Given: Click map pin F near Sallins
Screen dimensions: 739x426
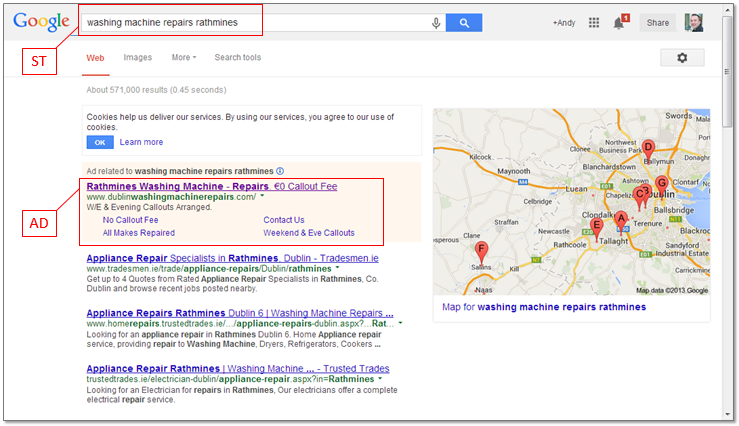Looking at the screenshot, I should coord(481,252).
